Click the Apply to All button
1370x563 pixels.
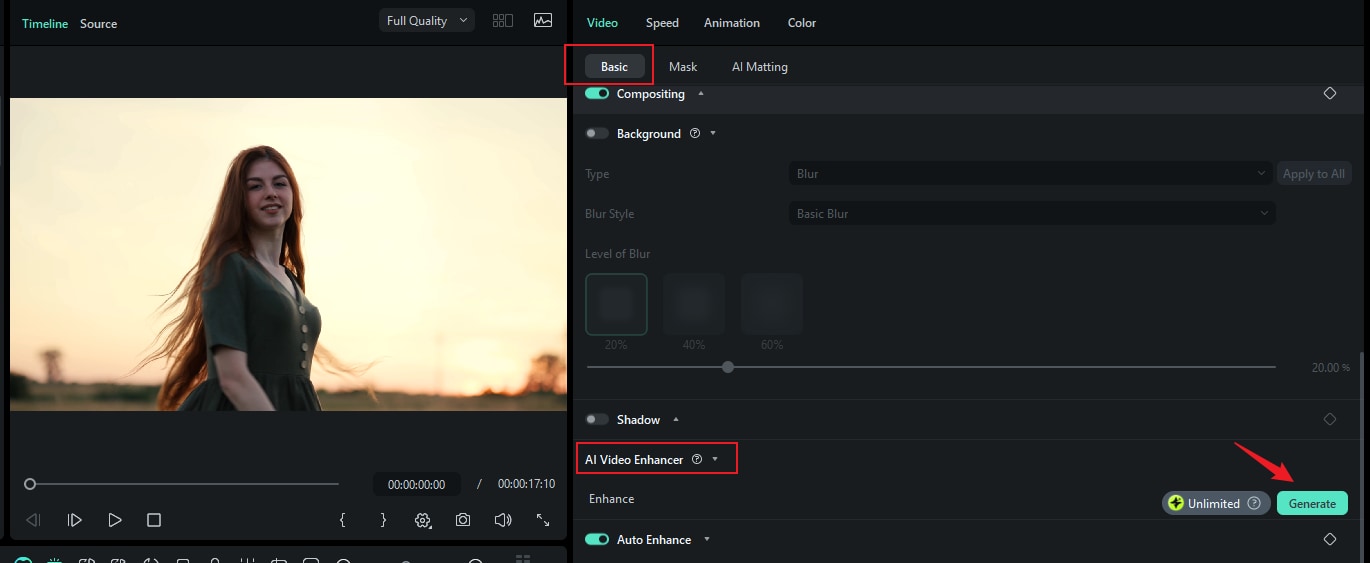[x=1314, y=174]
